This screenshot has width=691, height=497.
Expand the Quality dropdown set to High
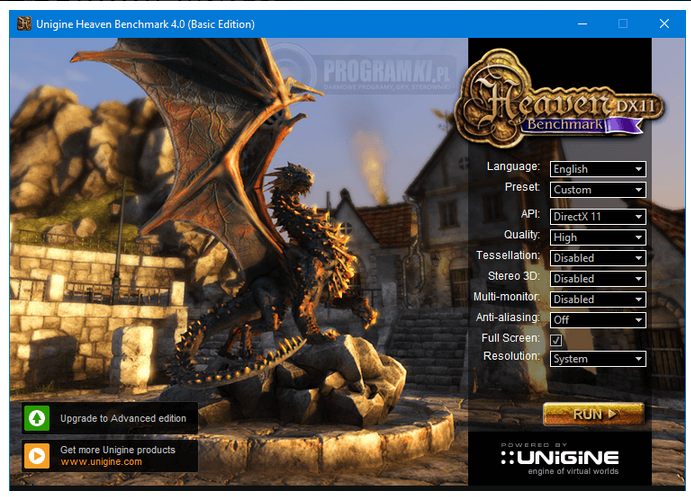tap(598, 237)
